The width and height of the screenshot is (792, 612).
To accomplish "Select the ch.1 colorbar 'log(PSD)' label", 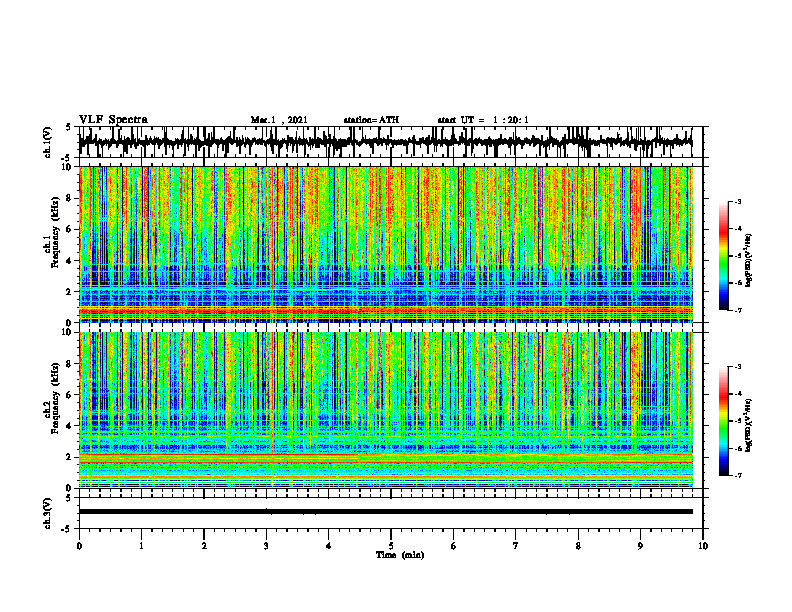I will pos(749,261).
